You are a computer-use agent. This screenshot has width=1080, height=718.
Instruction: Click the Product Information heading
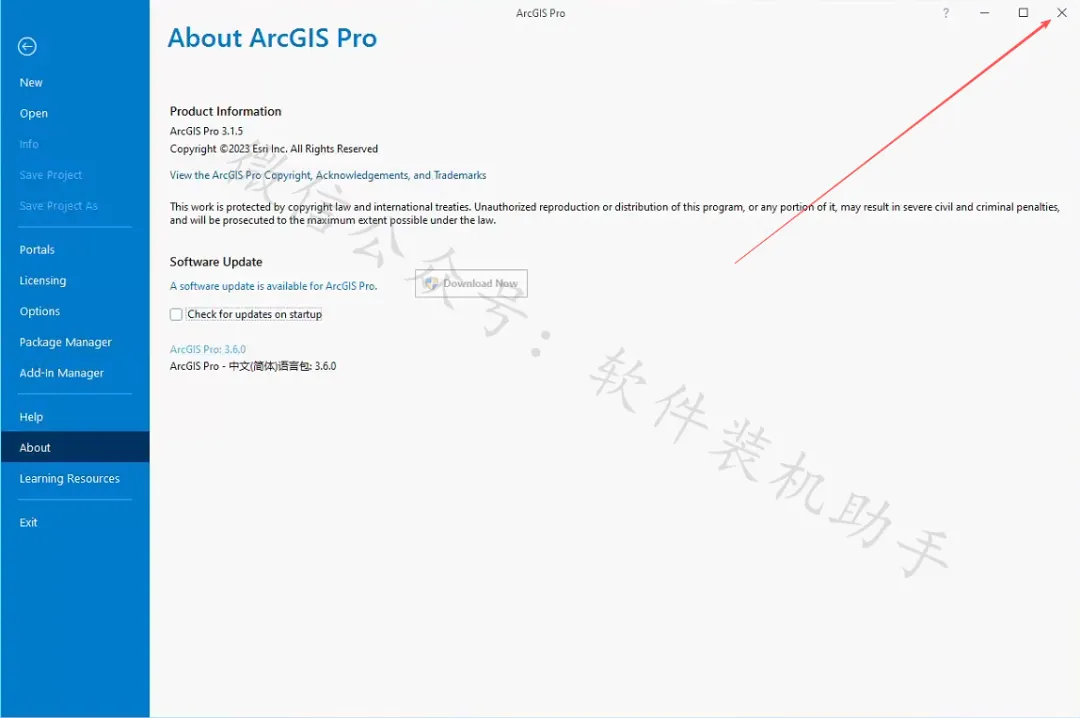(x=225, y=112)
